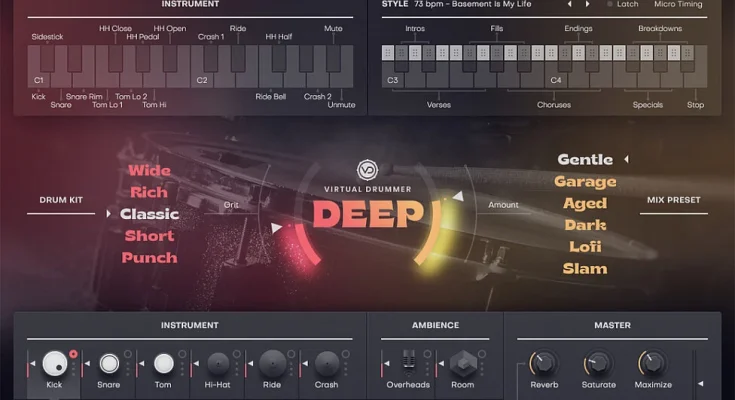Select the Hi-Hat instrument icon
Viewport: 735px width, 400px height.
[218, 363]
